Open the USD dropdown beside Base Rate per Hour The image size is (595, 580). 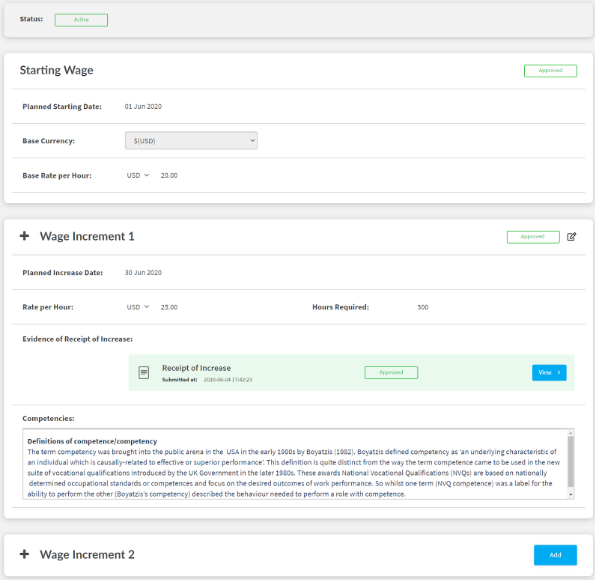[x=138, y=175]
